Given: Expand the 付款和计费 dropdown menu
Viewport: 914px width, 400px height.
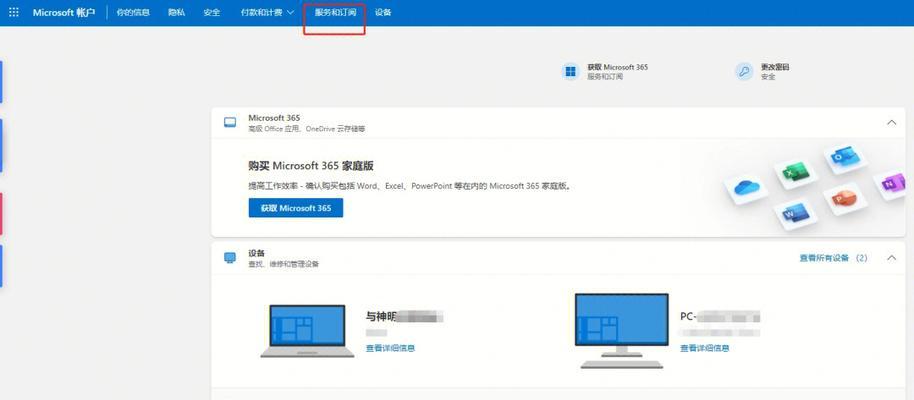Looking at the screenshot, I should coord(268,12).
